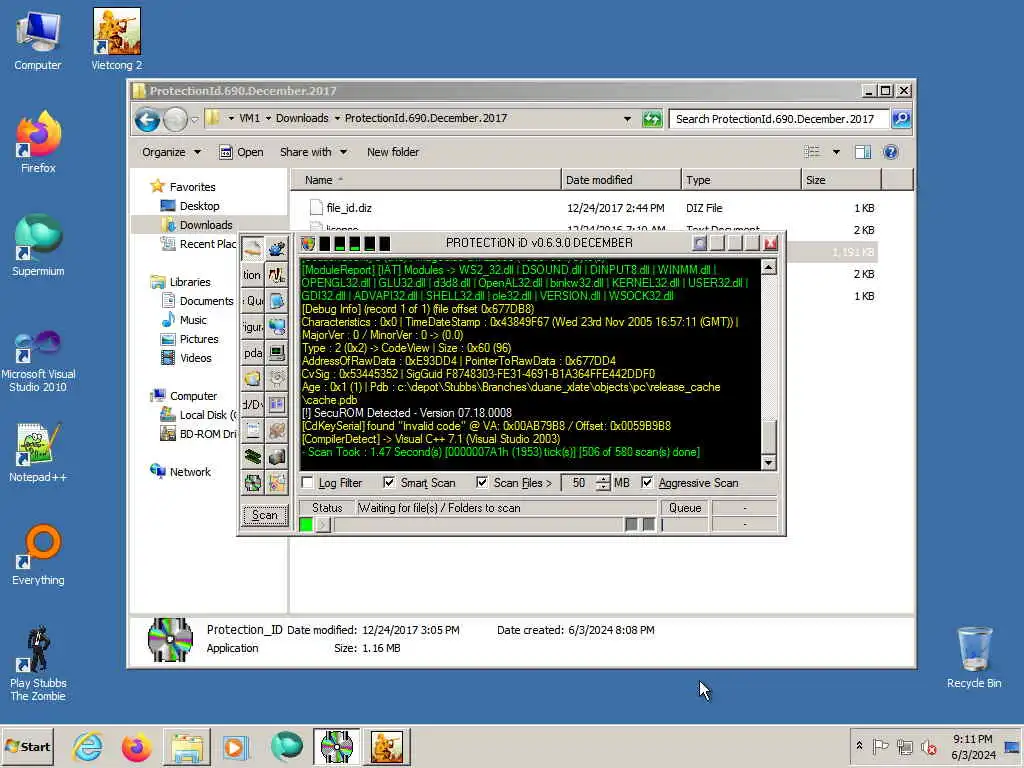
Task: Click the scroll-up arrow of the scan log
Action: coord(769,267)
